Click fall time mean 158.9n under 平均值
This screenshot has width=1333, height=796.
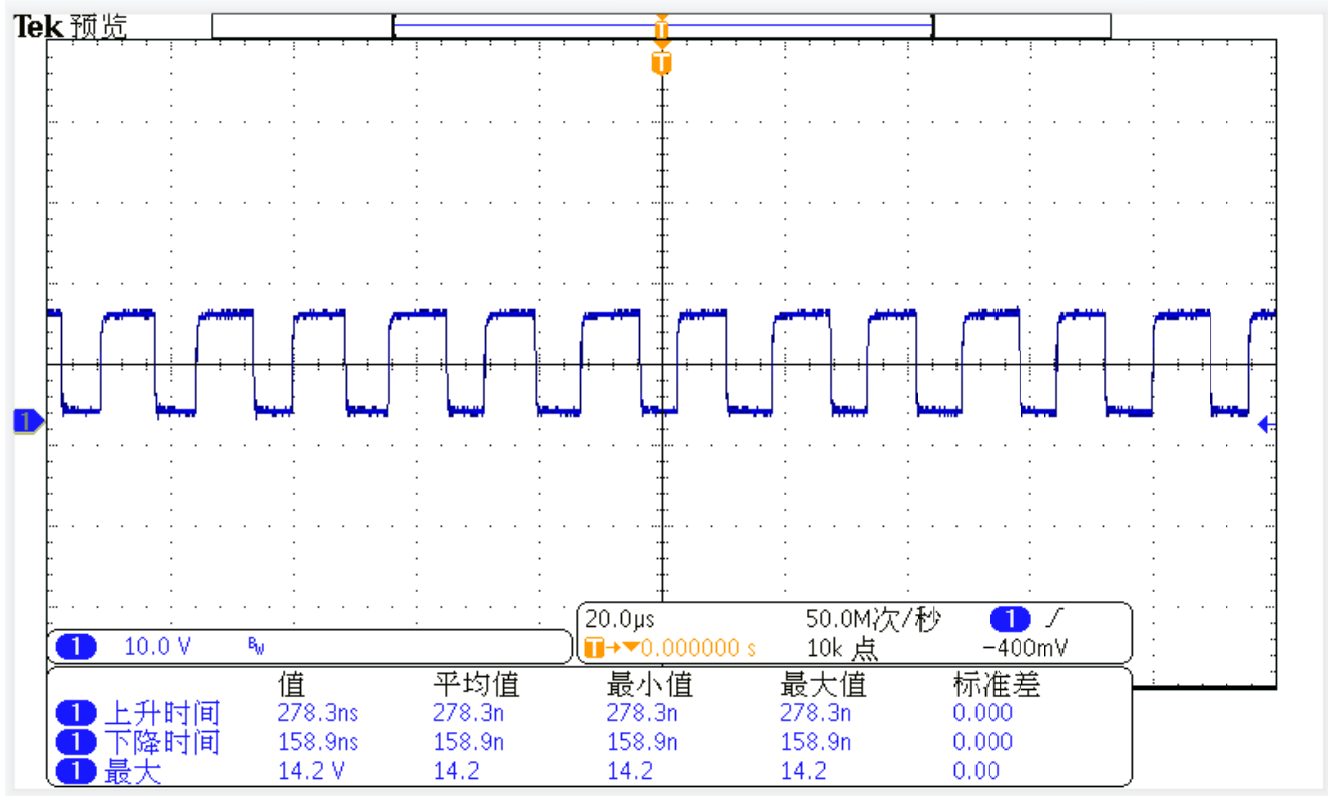[468, 742]
